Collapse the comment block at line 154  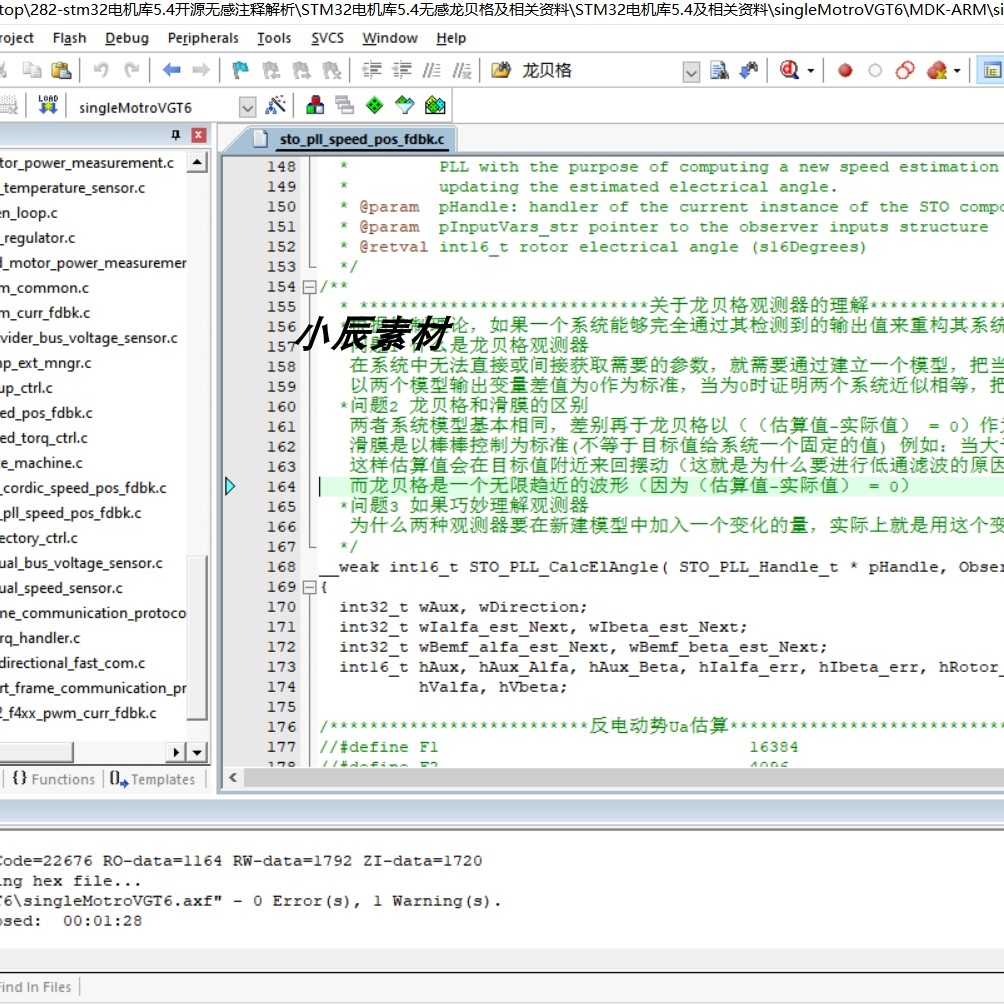coord(309,287)
